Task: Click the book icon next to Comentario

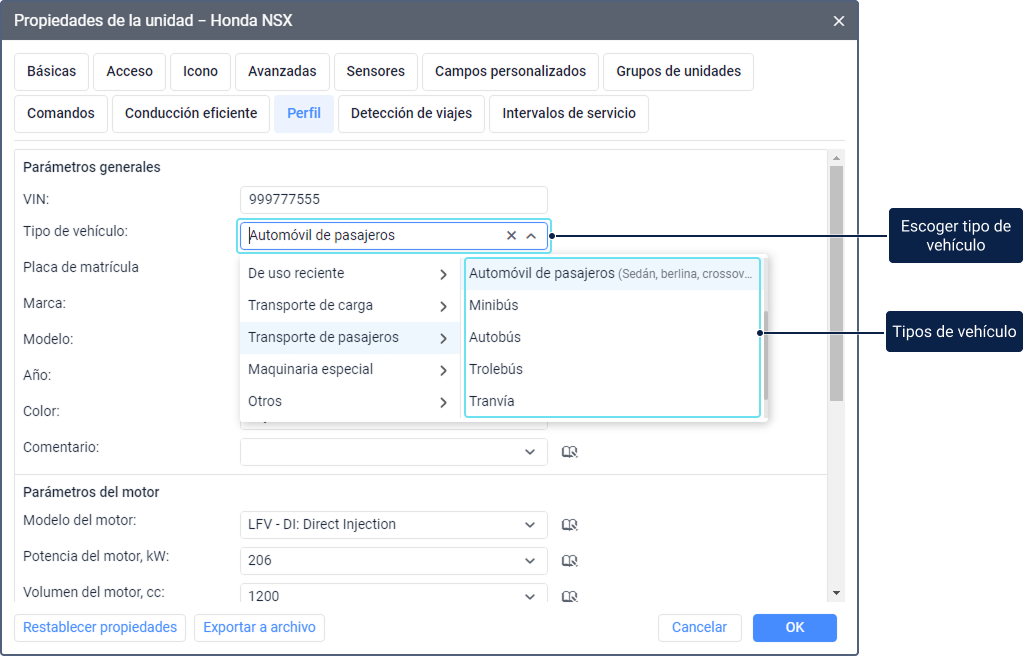Action: [570, 452]
